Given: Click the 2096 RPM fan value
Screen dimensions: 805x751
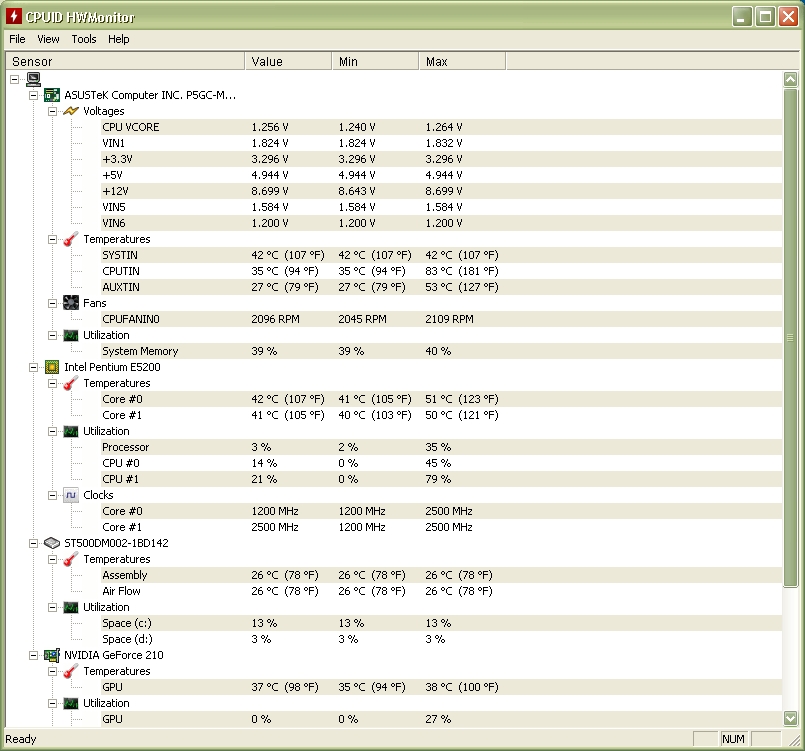Looking at the screenshot, I should click(275, 319).
